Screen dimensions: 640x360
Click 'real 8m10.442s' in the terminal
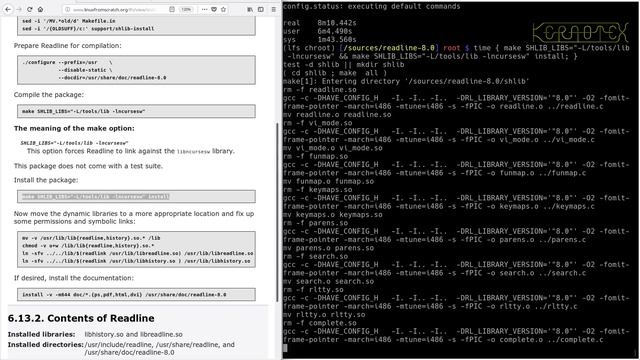click(x=320, y=23)
